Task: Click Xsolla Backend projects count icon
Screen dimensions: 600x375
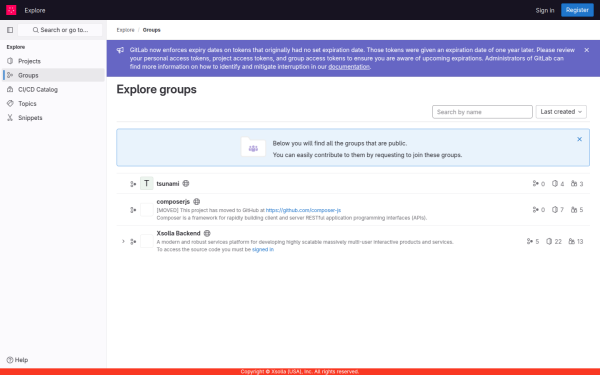Action: 549,241
